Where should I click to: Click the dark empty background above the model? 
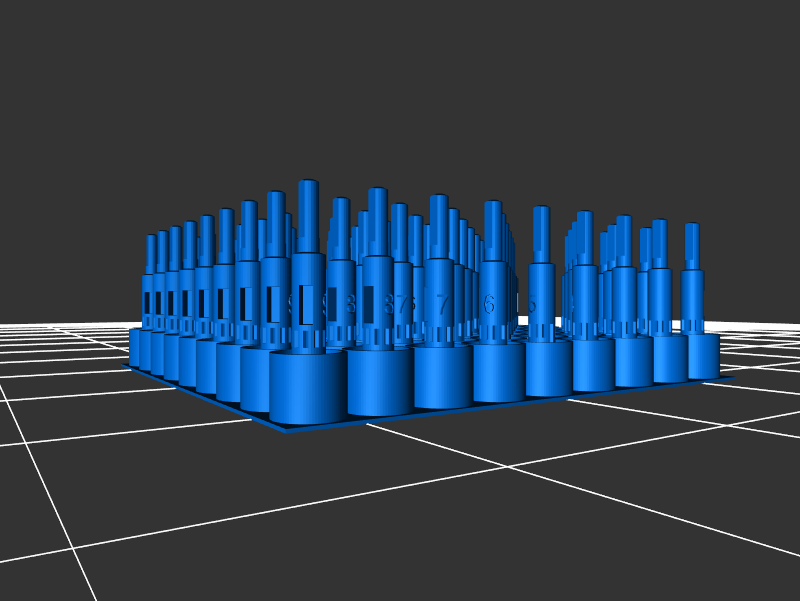click(x=400, y=90)
